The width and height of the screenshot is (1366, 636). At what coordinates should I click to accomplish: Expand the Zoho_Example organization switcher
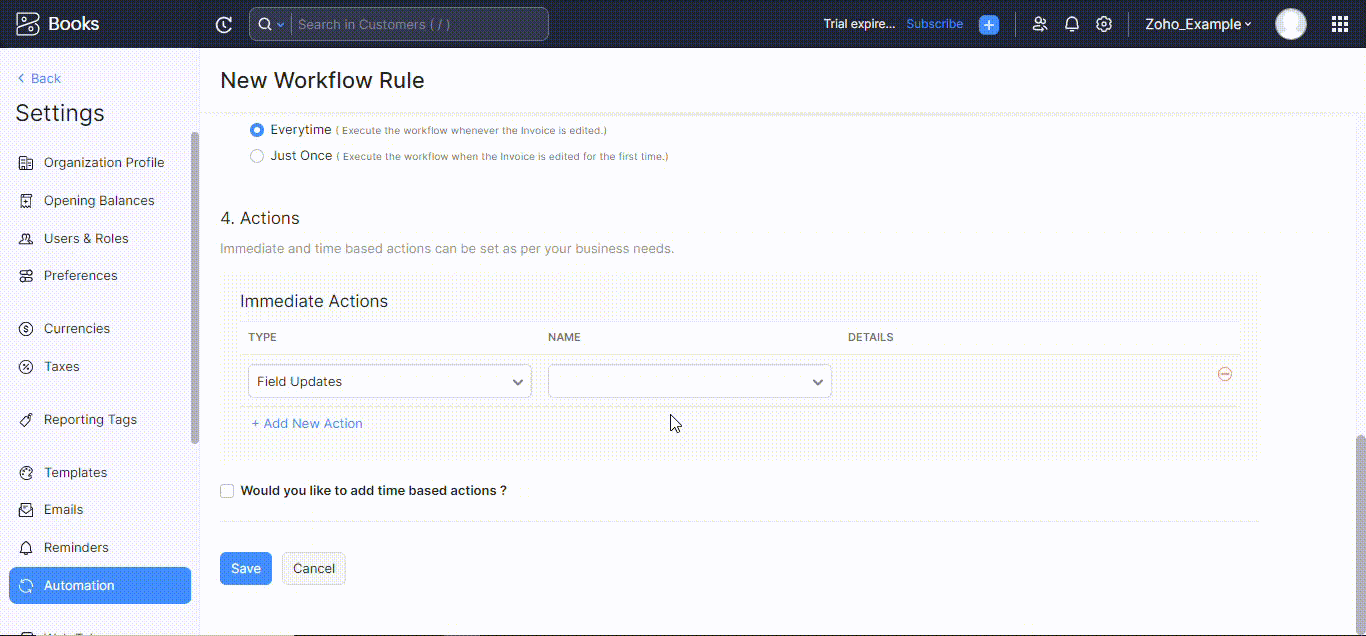[x=1197, y=24]
